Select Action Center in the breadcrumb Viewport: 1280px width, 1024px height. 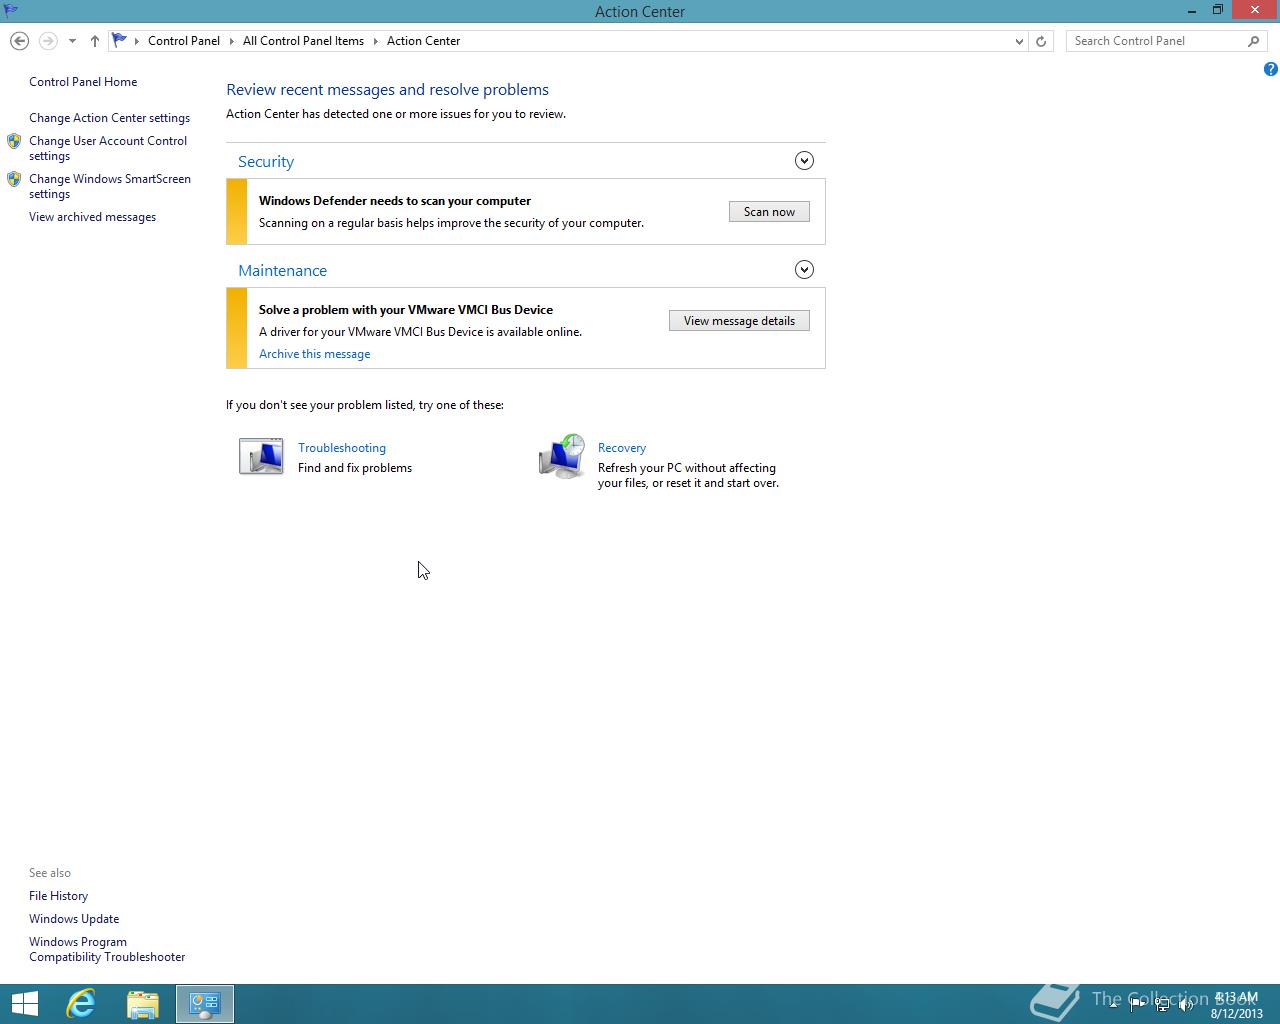pyautogui.click(x=423, y=41)
